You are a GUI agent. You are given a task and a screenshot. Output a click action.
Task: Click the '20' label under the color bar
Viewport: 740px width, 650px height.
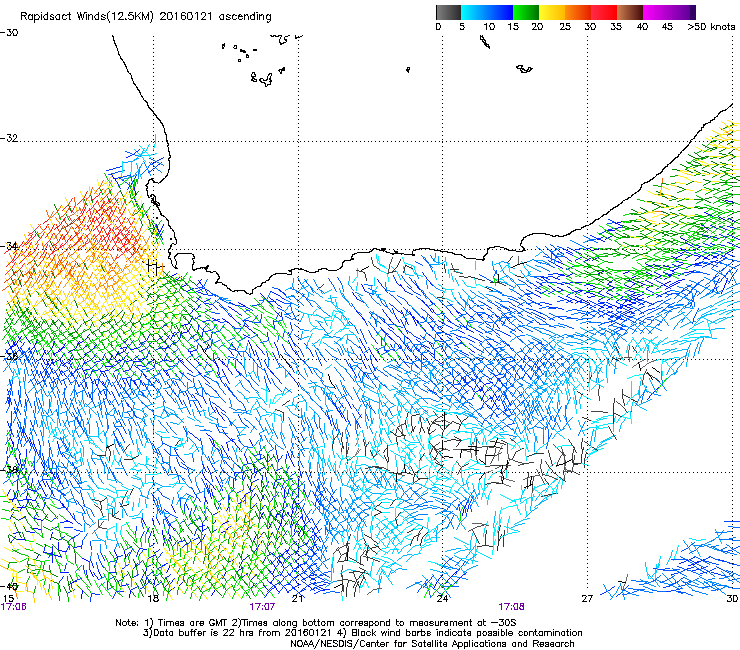point(538,27)
